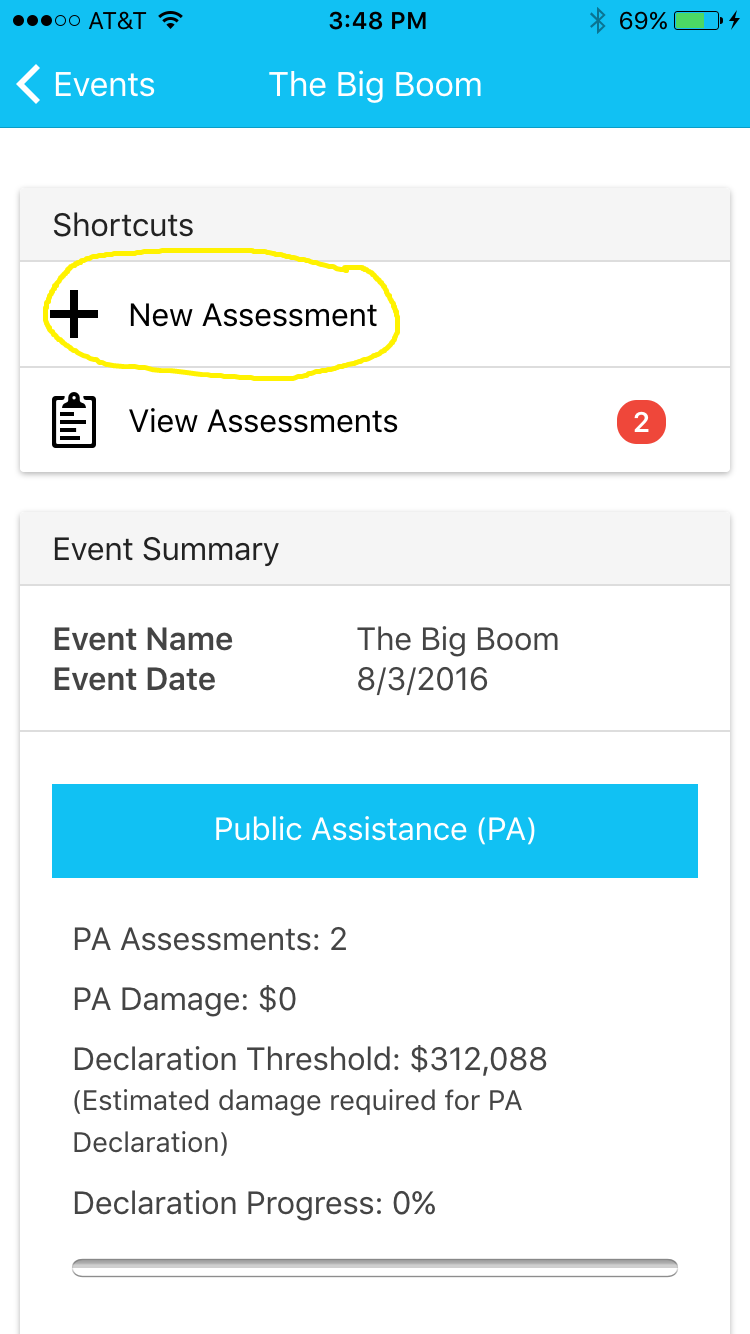Image resolution: width=750 pixels, height=1334 pixels.
Task: Tap the Bluetooth icon in status bar
Action: pyautogui.click(x=598, y=20)
